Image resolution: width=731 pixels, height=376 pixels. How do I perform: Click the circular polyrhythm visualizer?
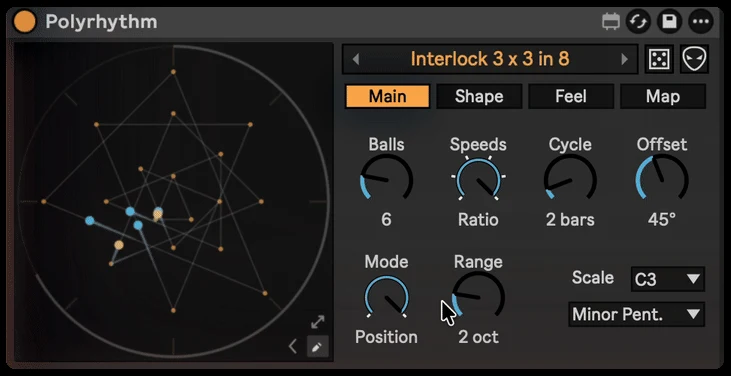click(x=173, y=202)
